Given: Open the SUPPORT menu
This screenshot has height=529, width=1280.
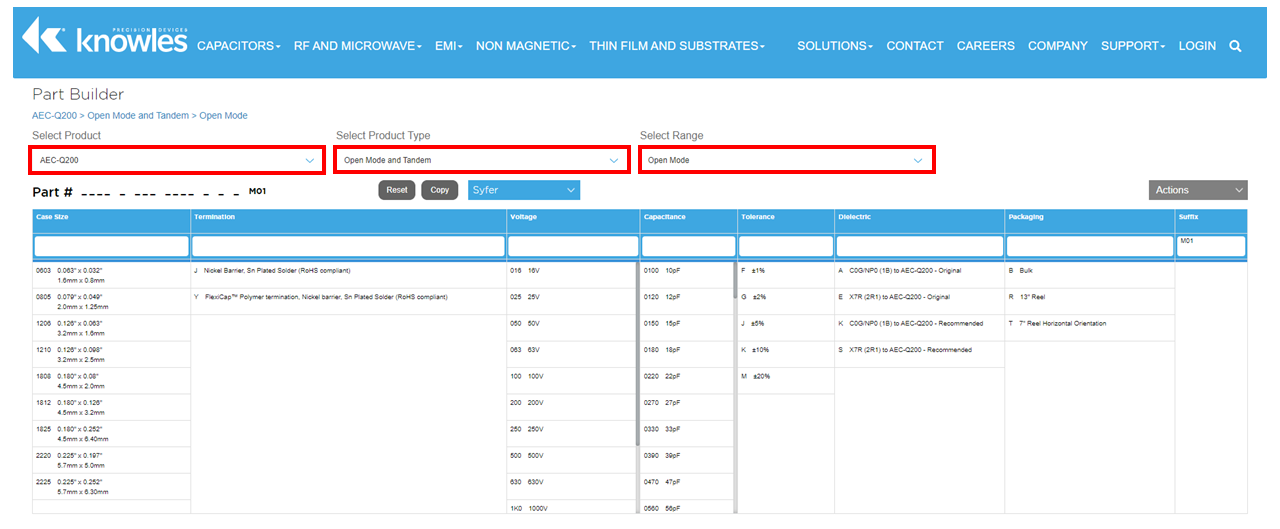Looking at the screenshot, I should [x=1133, y=46].
